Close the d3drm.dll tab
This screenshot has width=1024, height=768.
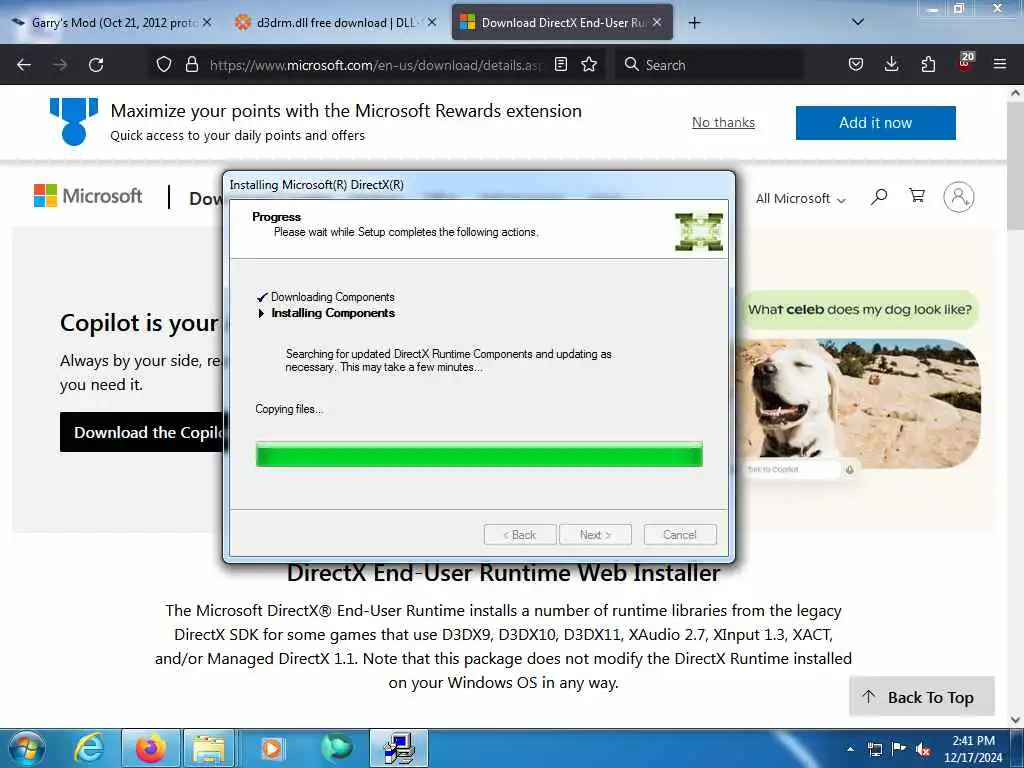(x=431, y=22)
